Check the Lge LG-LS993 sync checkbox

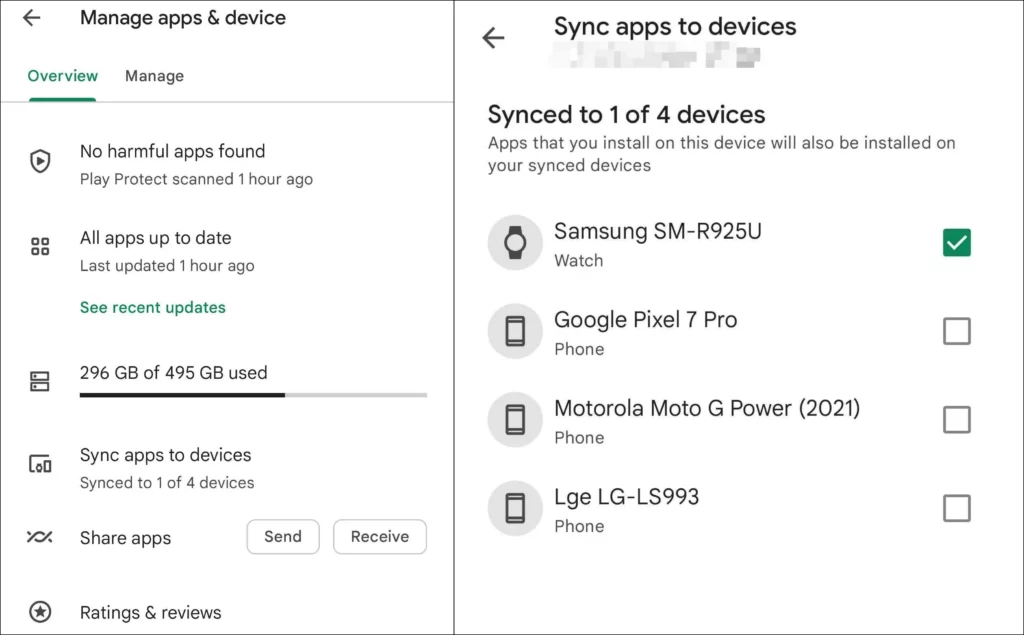pyautogui.click(x=957, y=508)
